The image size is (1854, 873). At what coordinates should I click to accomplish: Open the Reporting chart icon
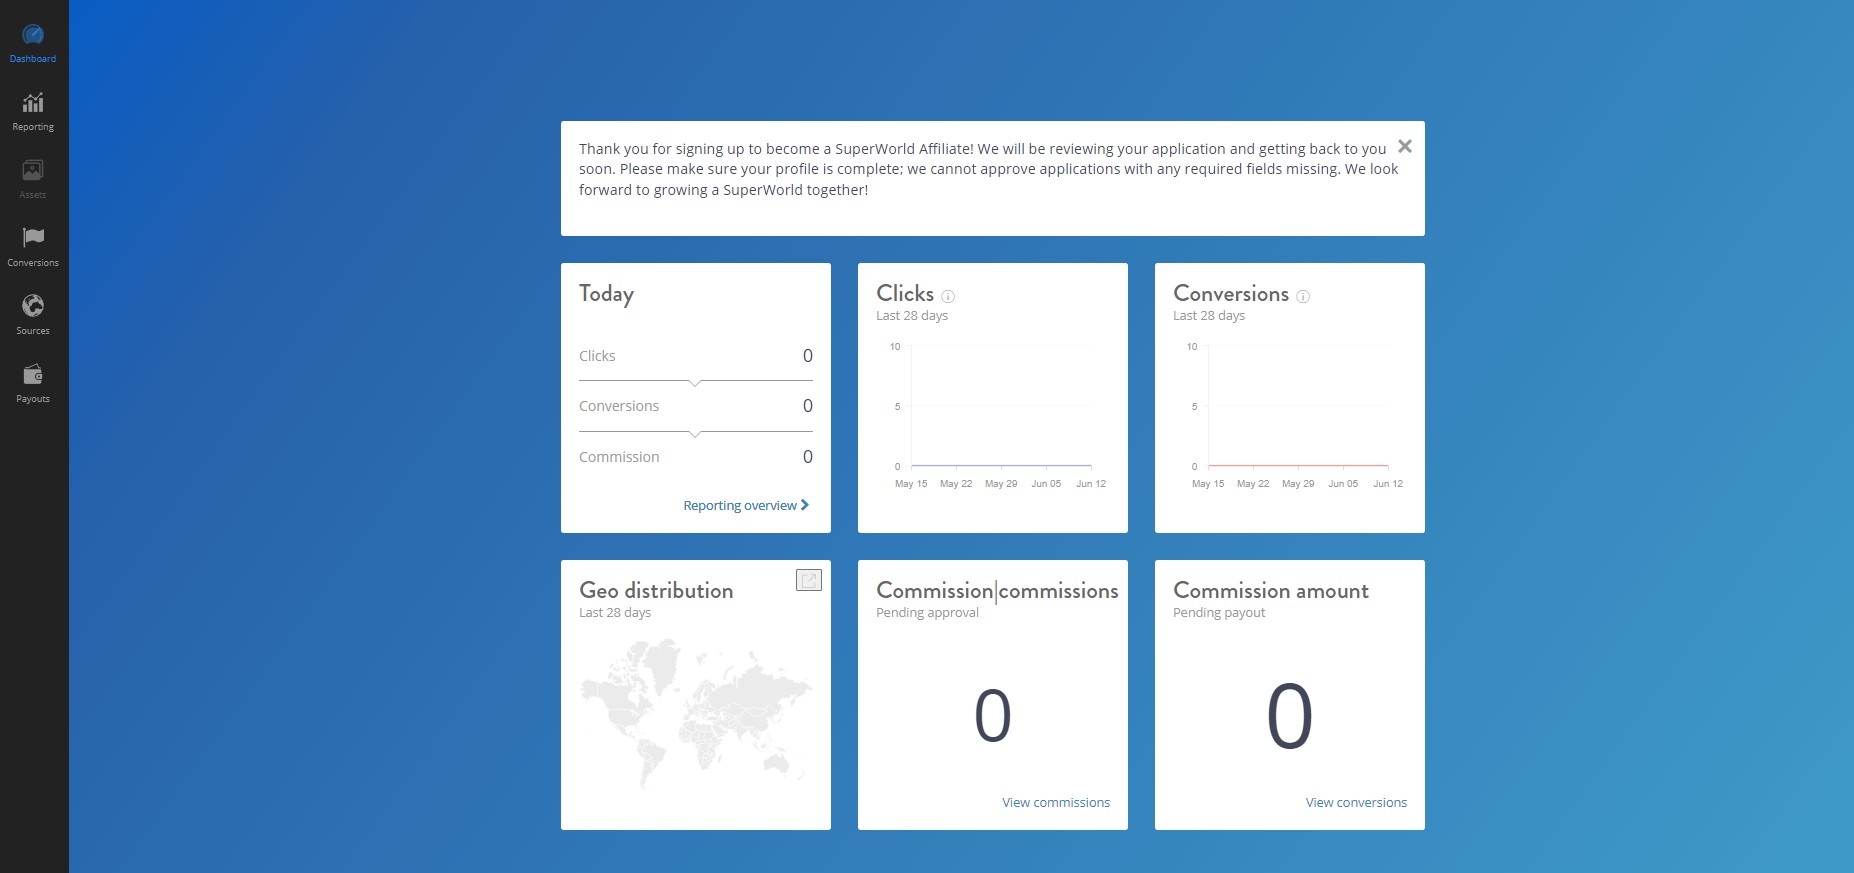[x=33, y=103]
